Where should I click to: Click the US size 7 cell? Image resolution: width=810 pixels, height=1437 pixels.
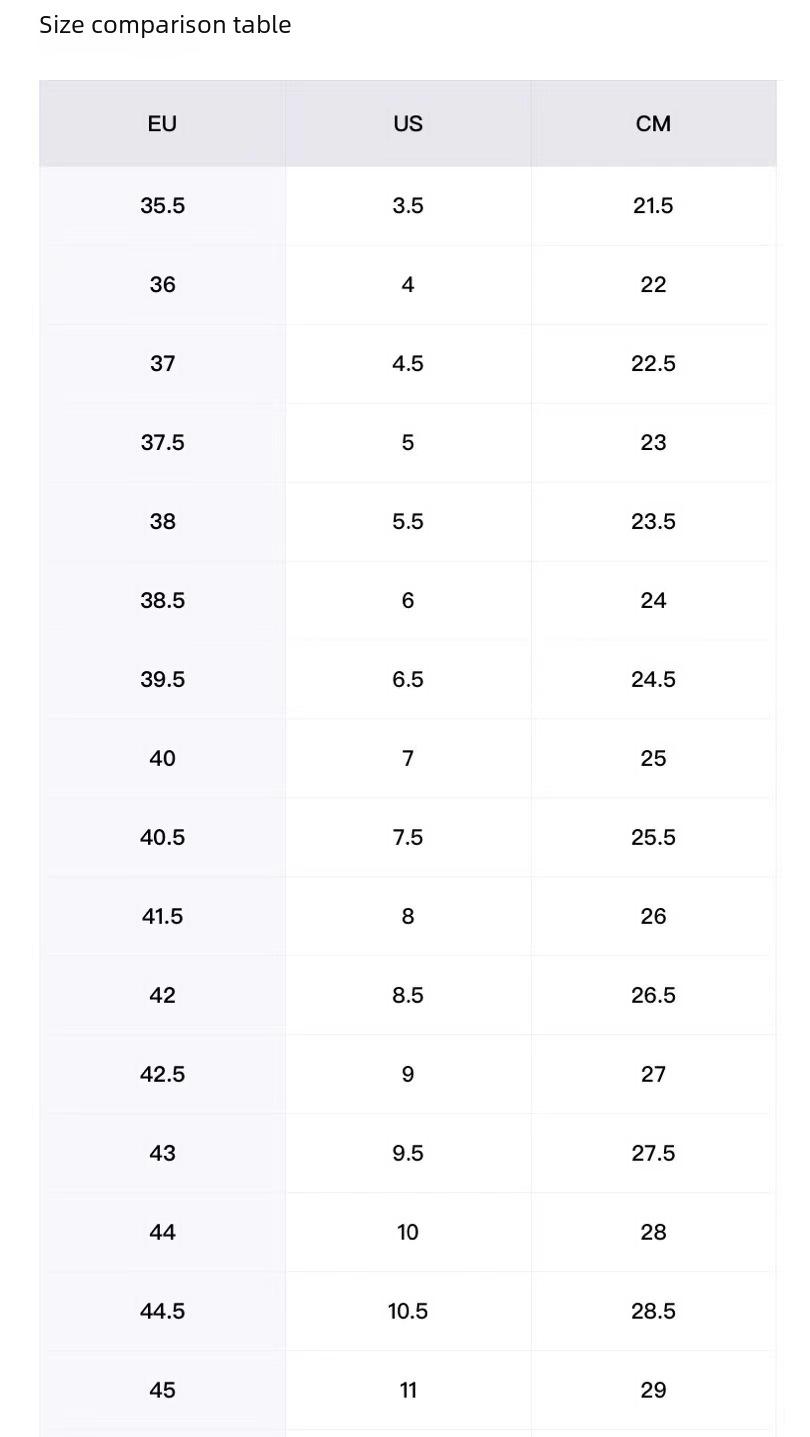pos(408,759)
